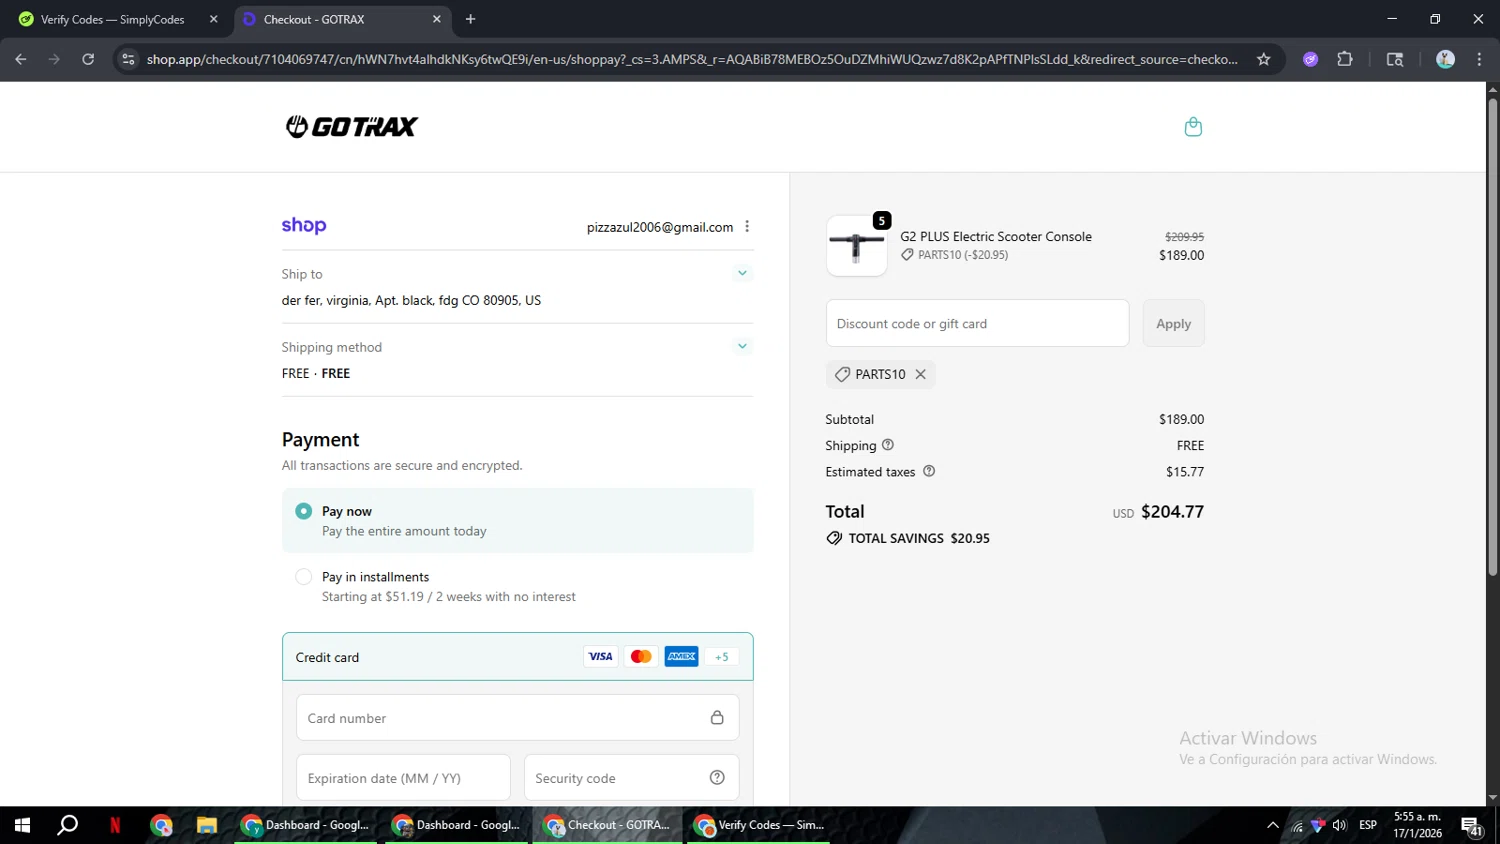Close the Checkout - GOTRAX tab
The image size is (1500, 844).
coord(437,19)
